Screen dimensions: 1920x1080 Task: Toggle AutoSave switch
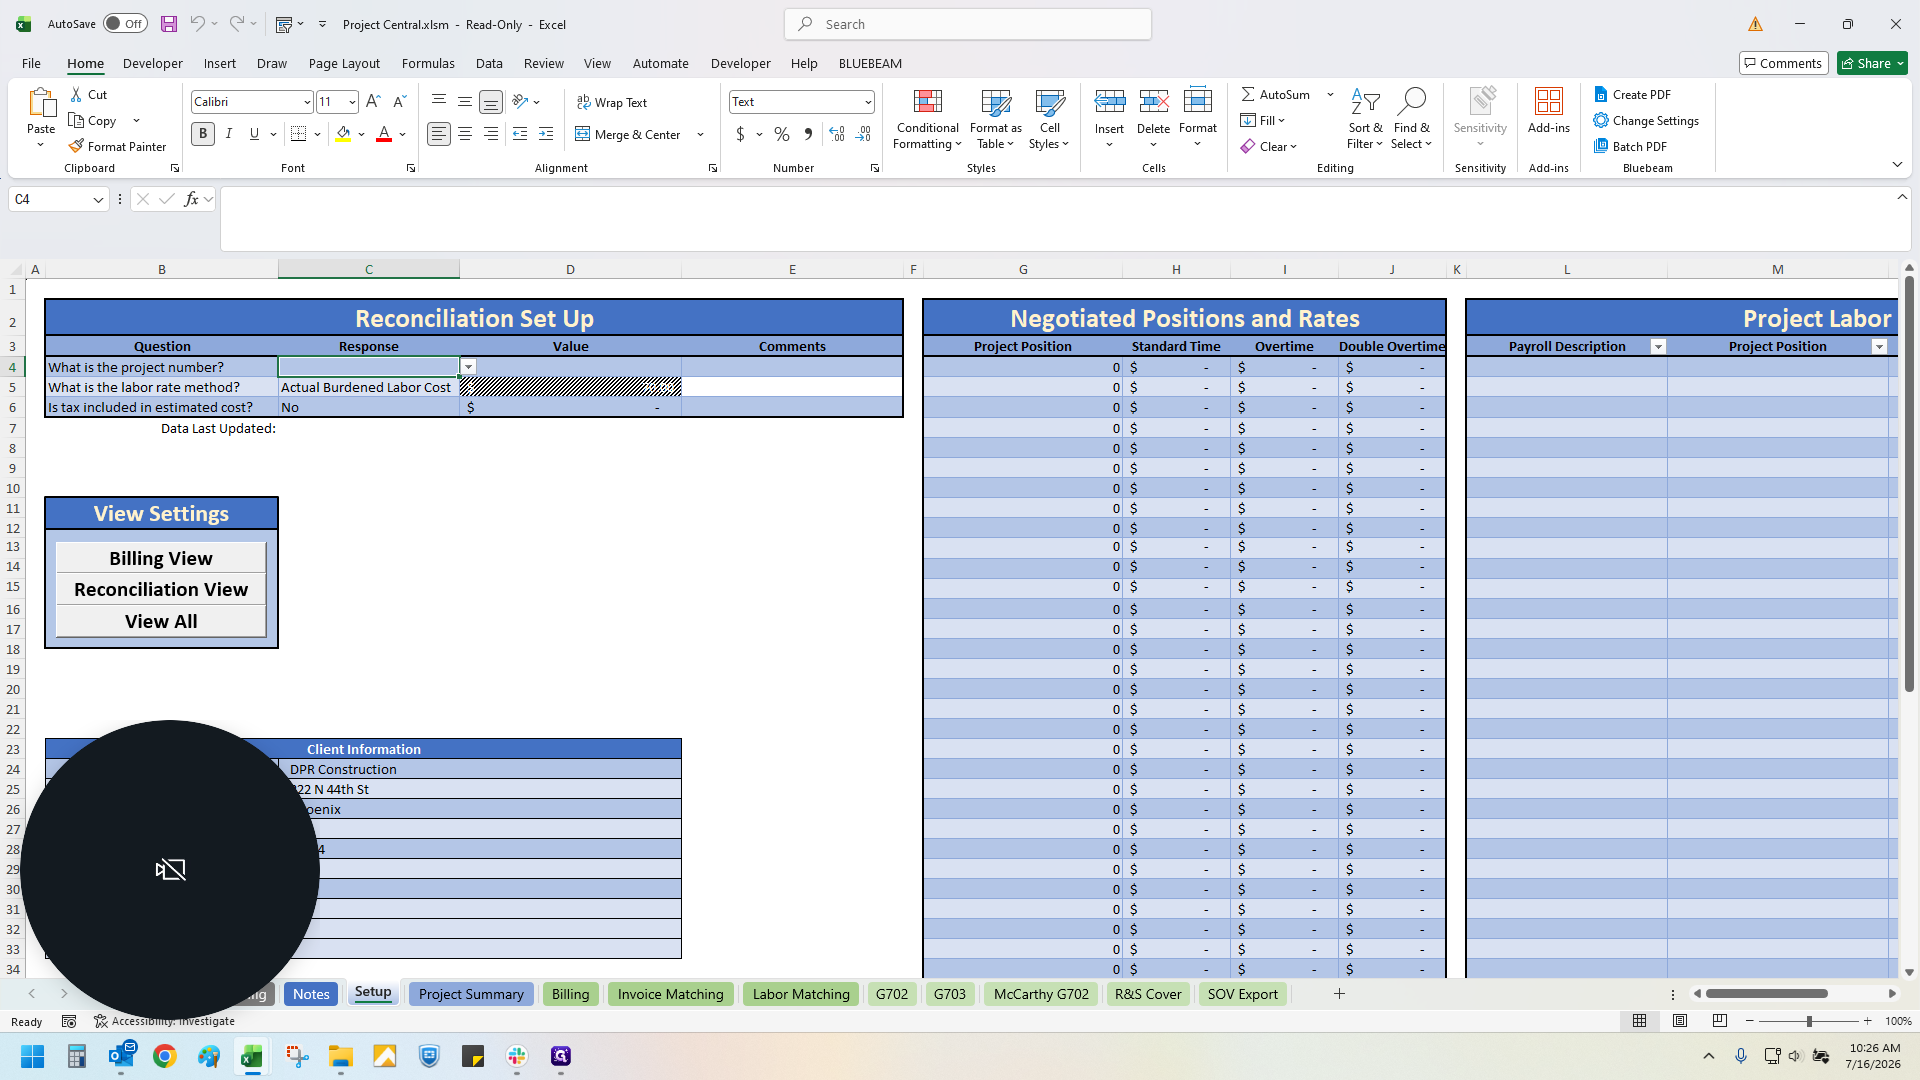(x=125, y=24)
